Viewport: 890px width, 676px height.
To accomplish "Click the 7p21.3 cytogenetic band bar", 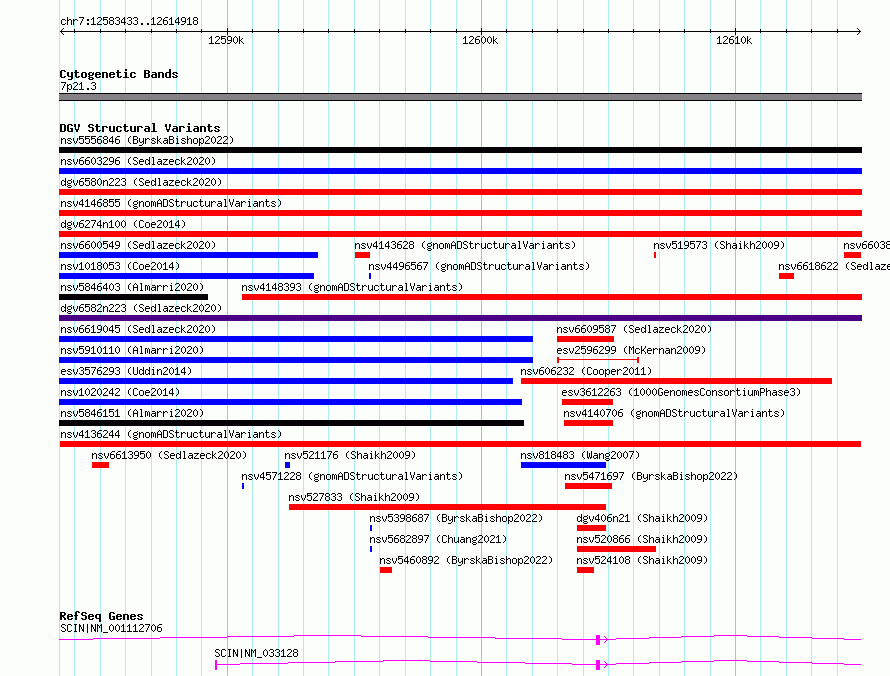I will (460, 98).
